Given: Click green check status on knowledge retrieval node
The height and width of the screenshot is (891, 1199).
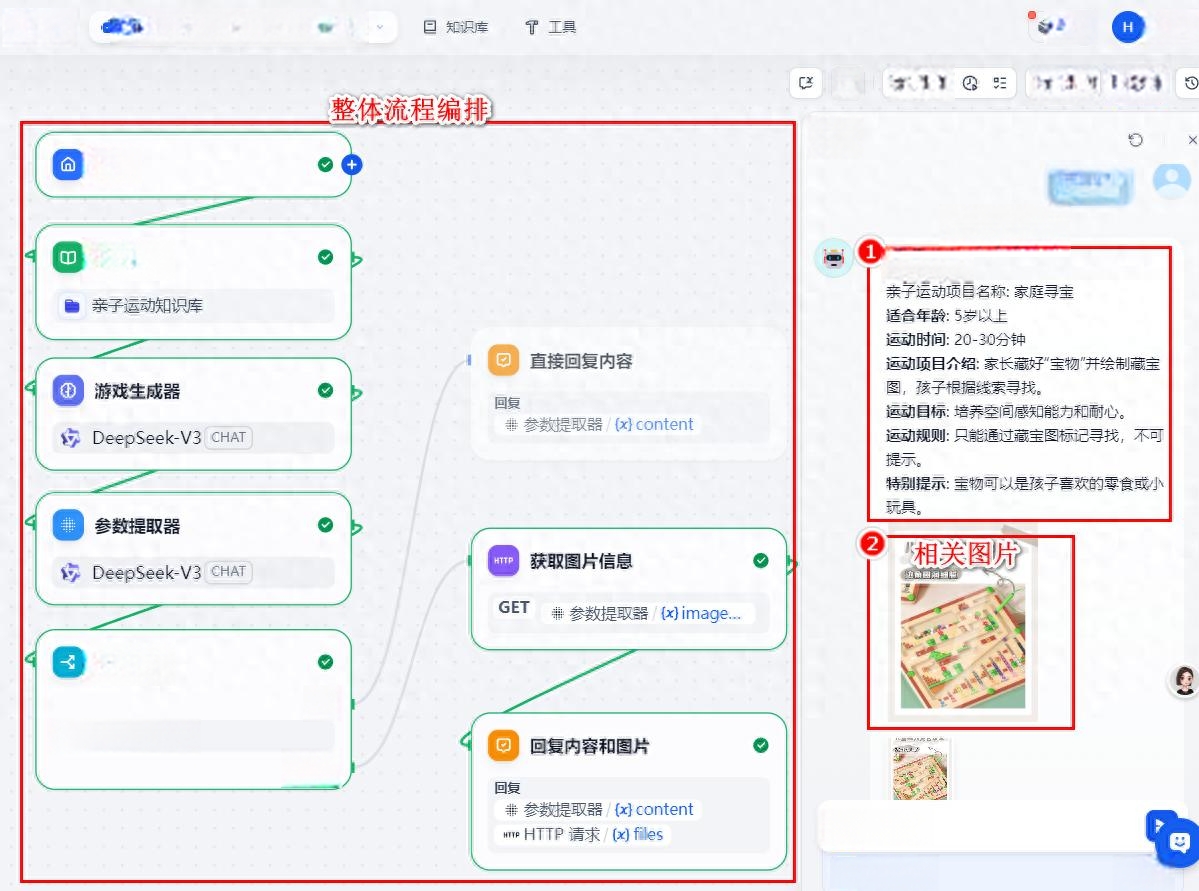Looking at the screenshot, I should point(326,257).
